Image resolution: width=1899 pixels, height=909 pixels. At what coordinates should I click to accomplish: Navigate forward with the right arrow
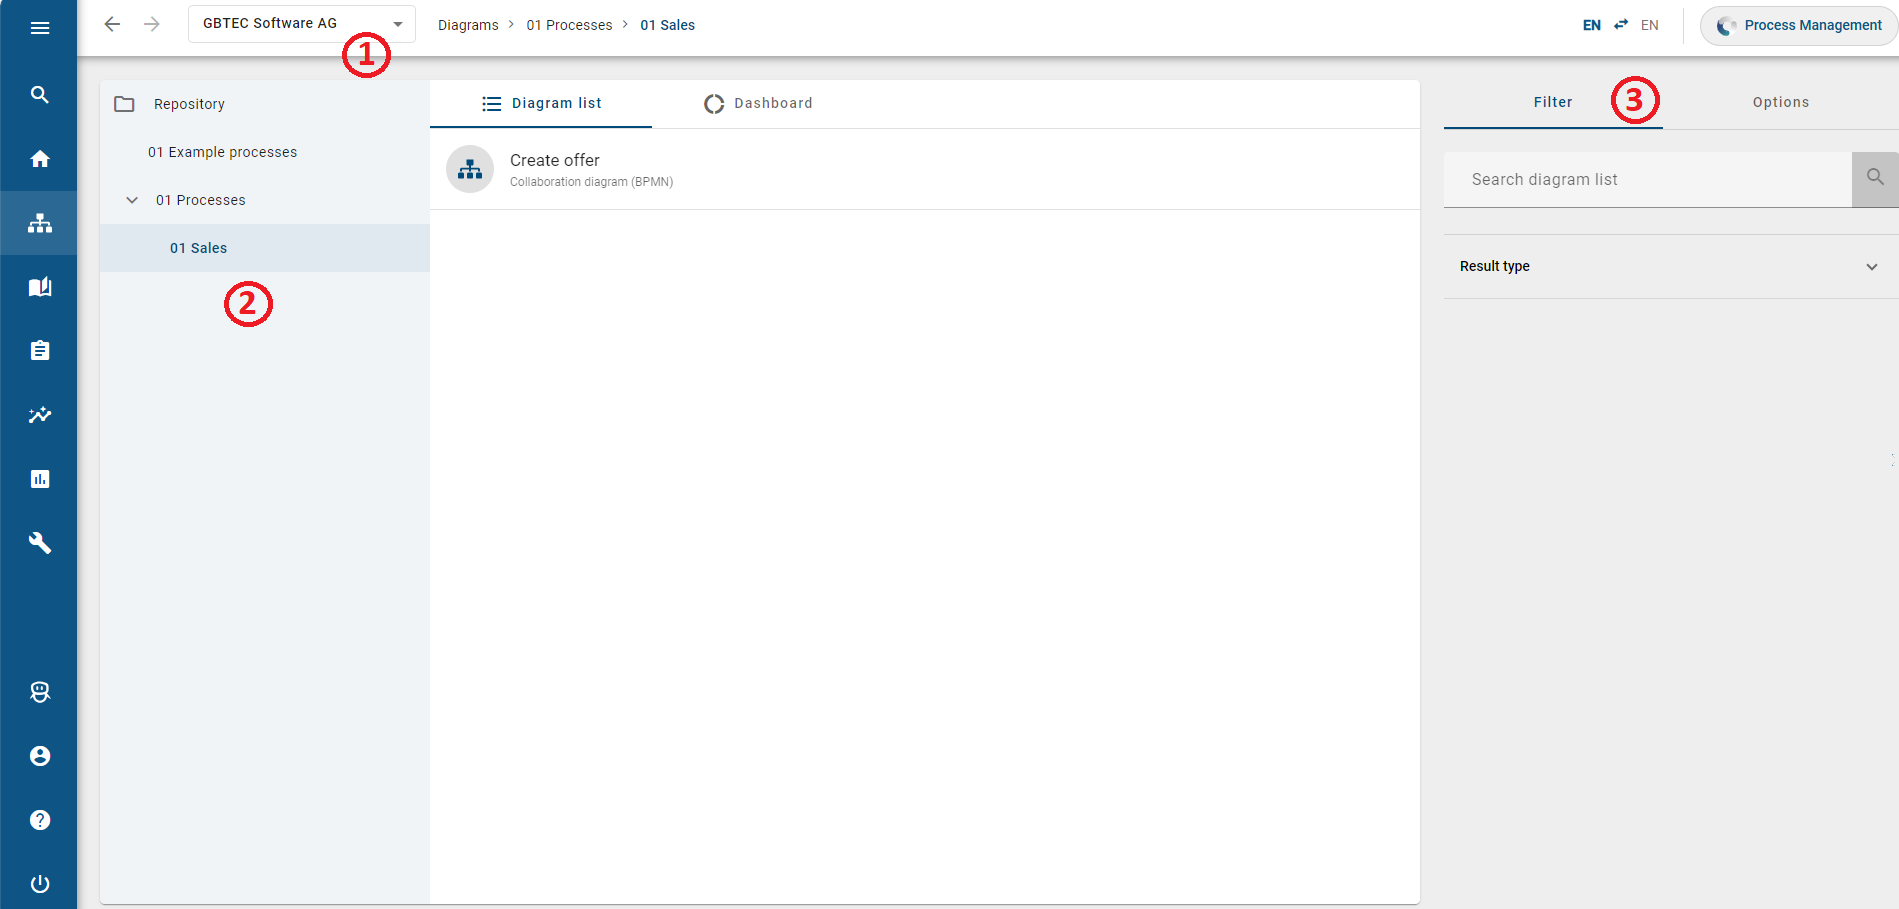coord(152,24)
